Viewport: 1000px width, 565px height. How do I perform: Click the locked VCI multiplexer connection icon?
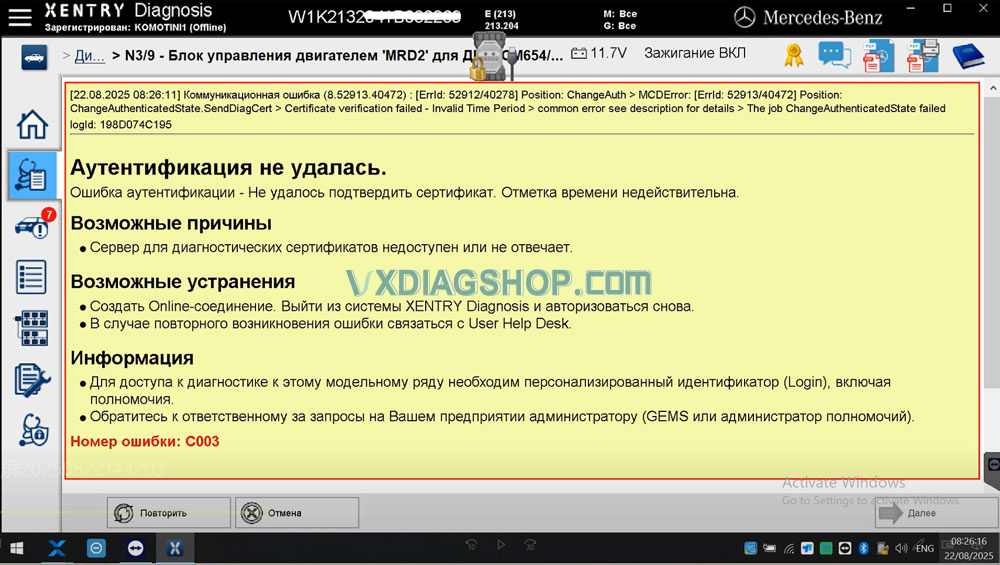[x=492, y=58]
